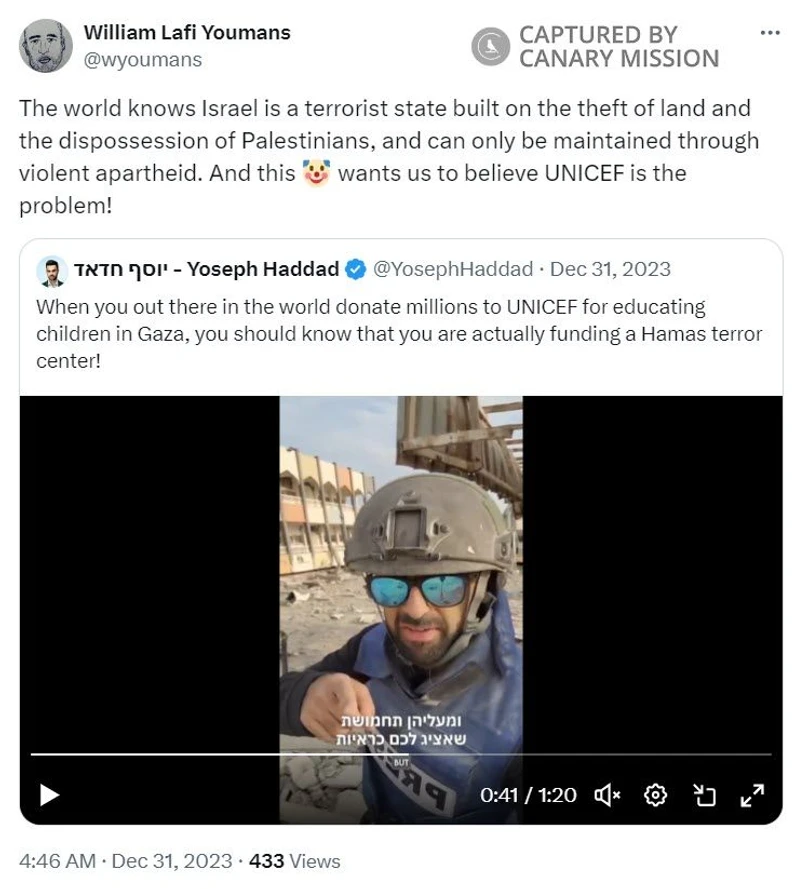Open William Lafi Youmans display name

click(x=187, y=32)
